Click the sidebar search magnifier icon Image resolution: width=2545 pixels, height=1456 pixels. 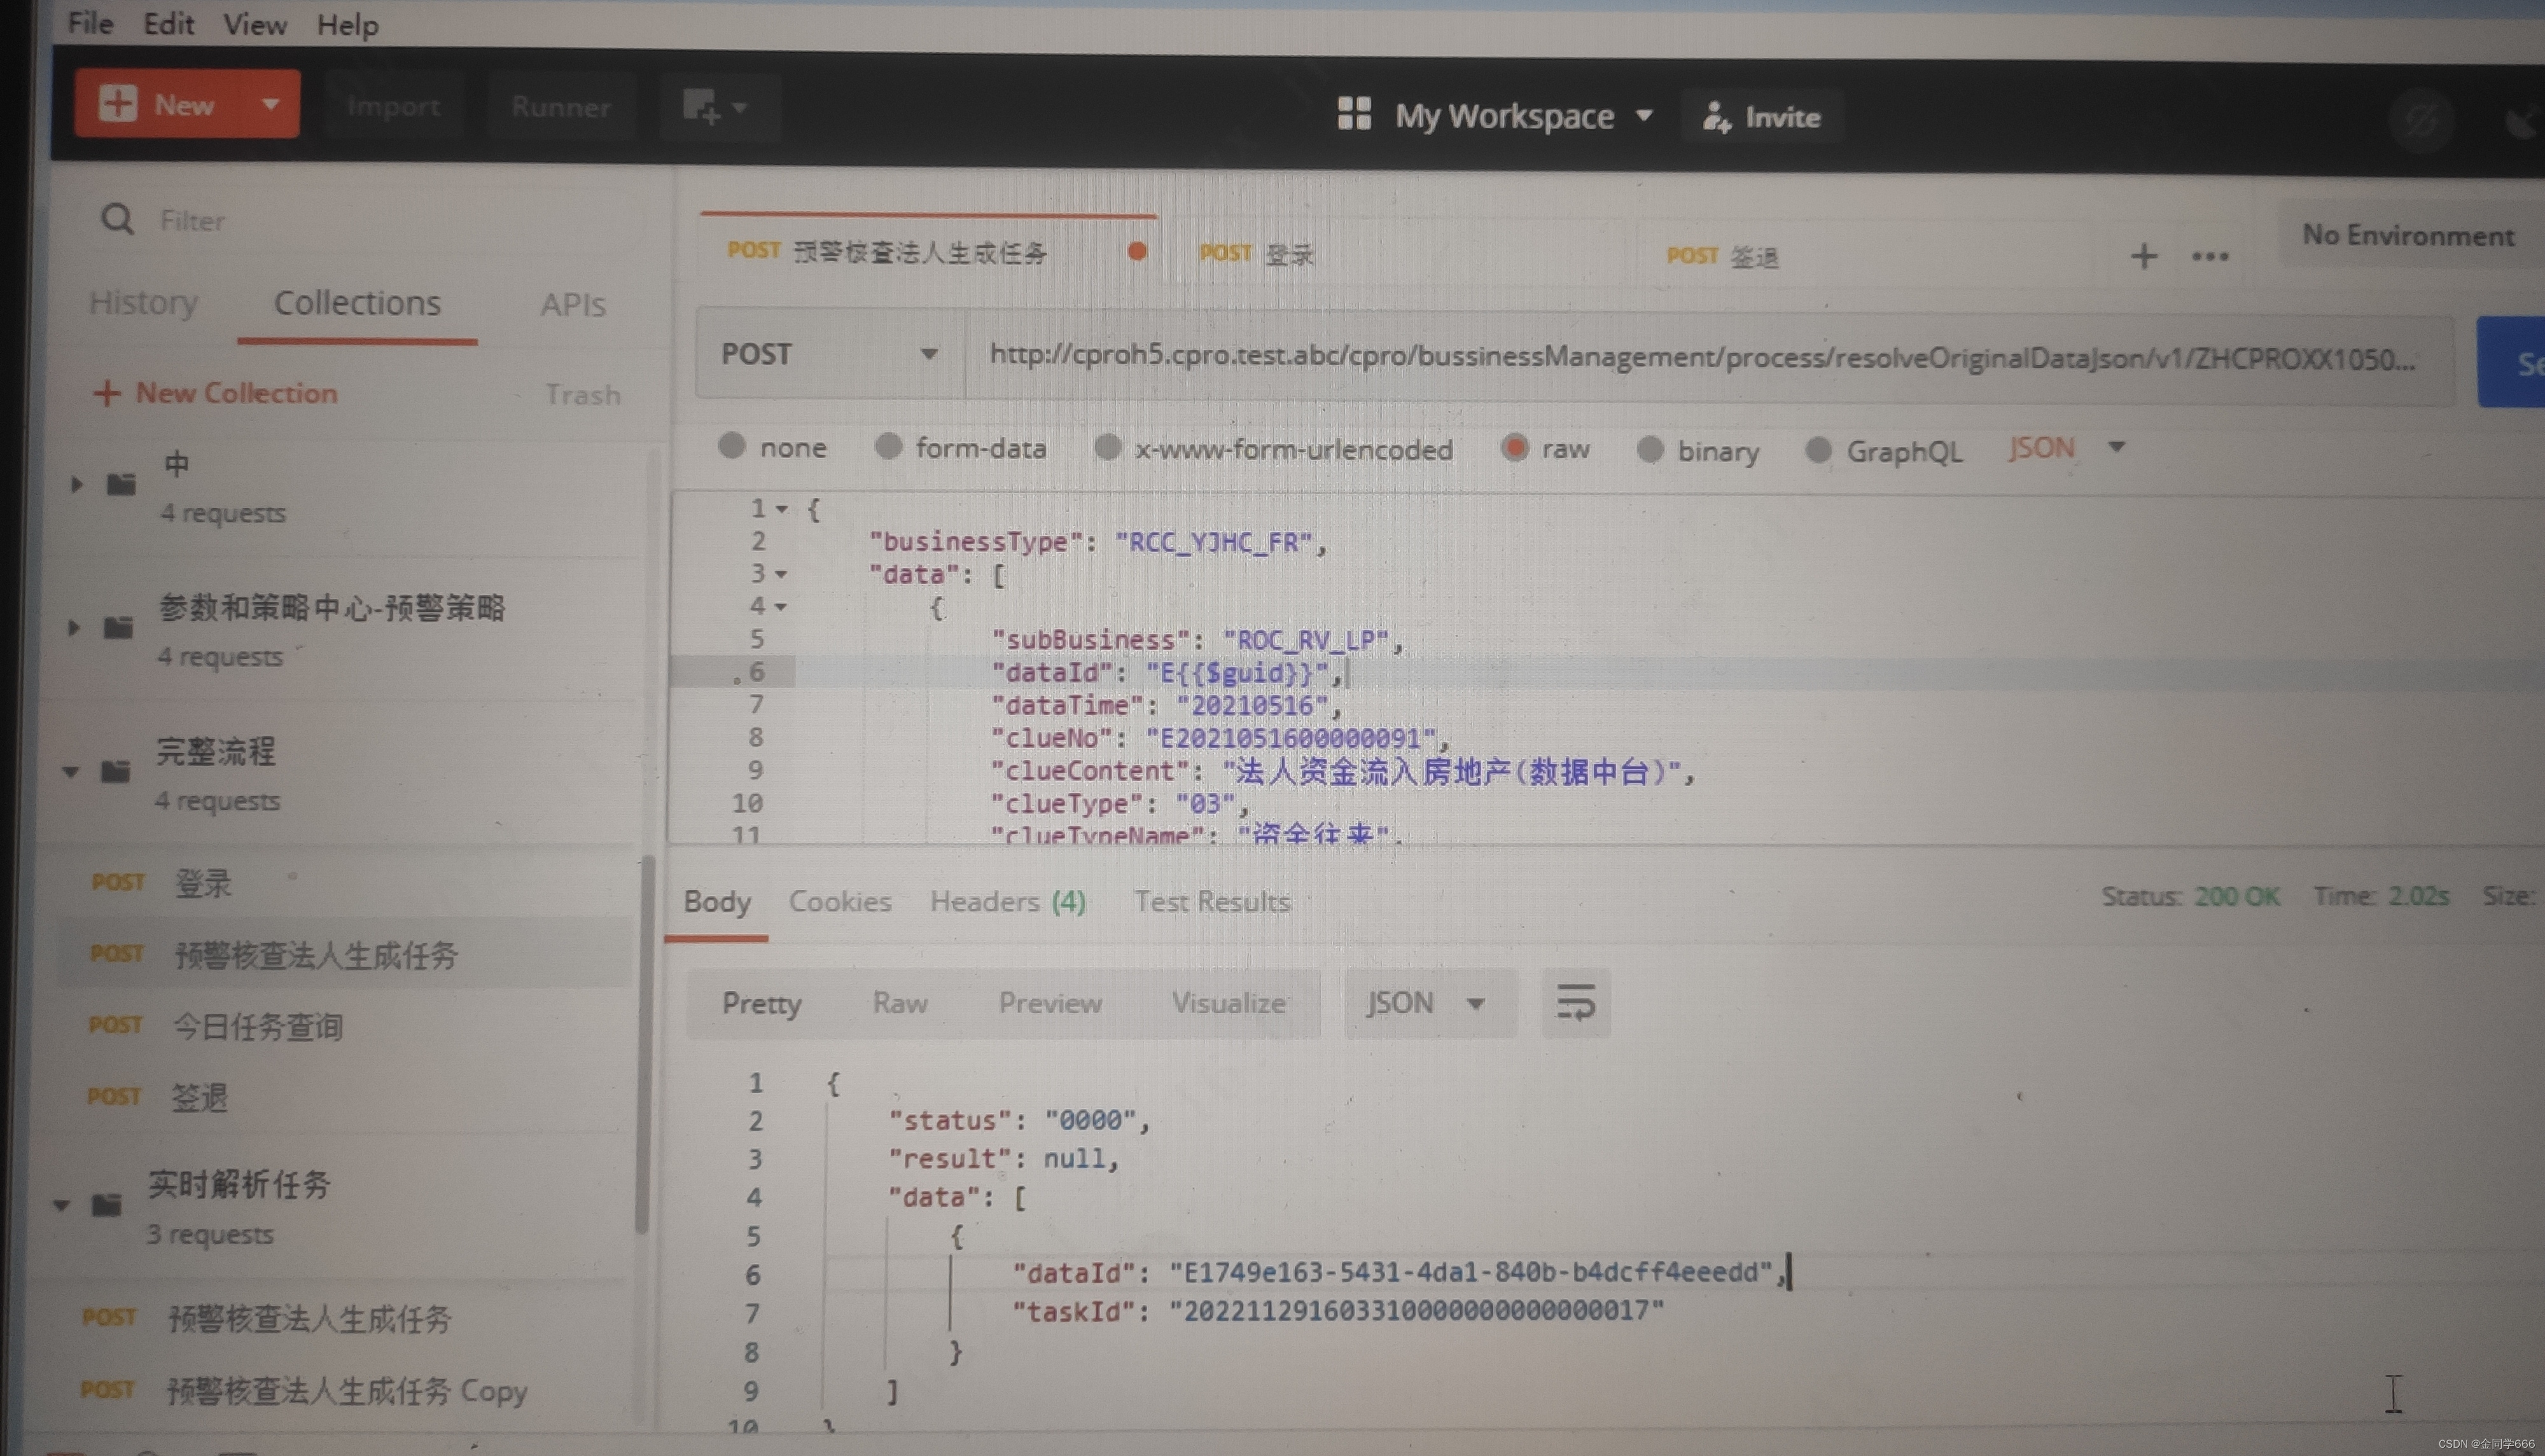(118, 218)
